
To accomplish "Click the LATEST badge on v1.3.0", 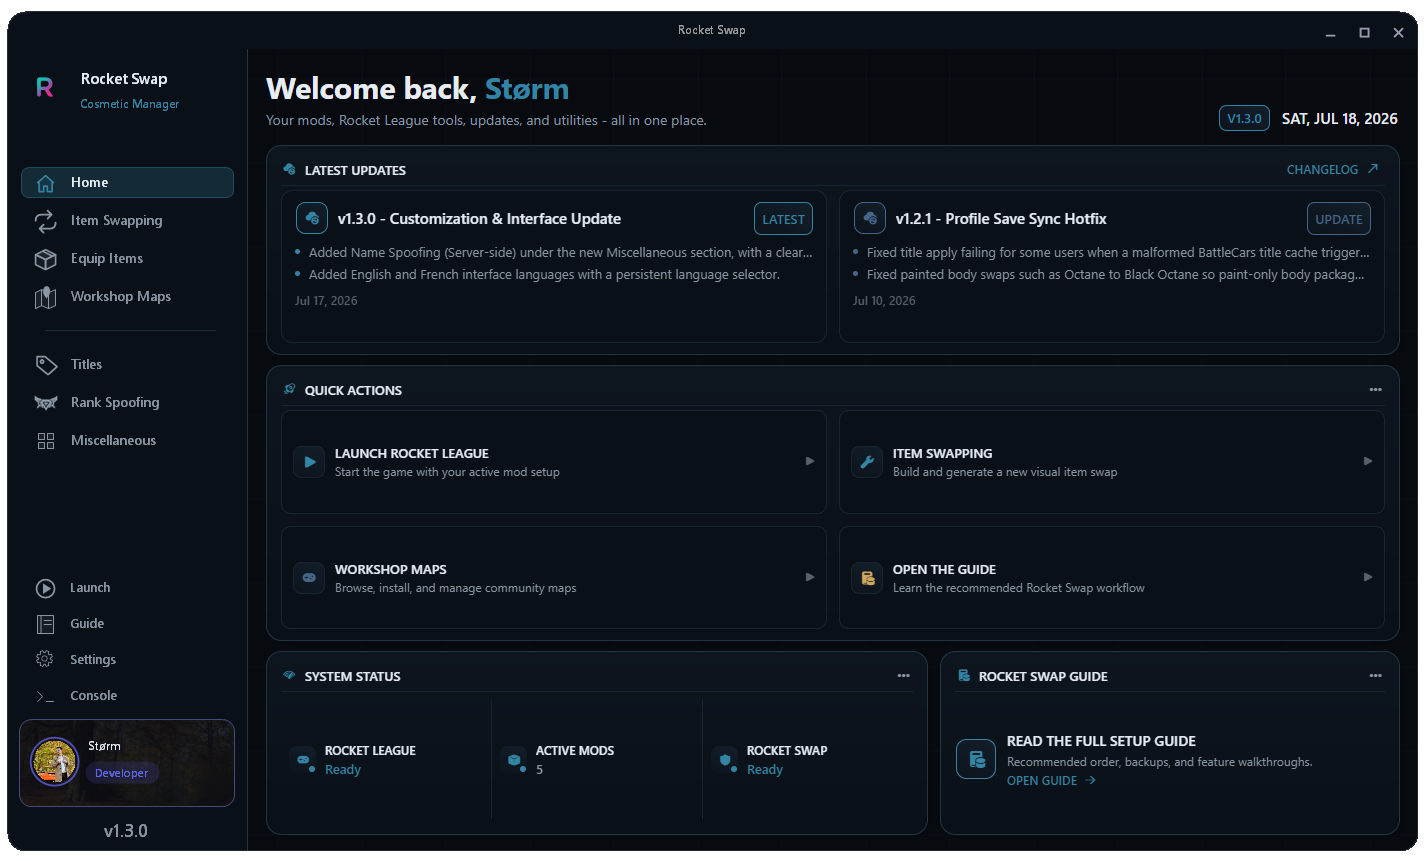I will [x=783, y=219].
